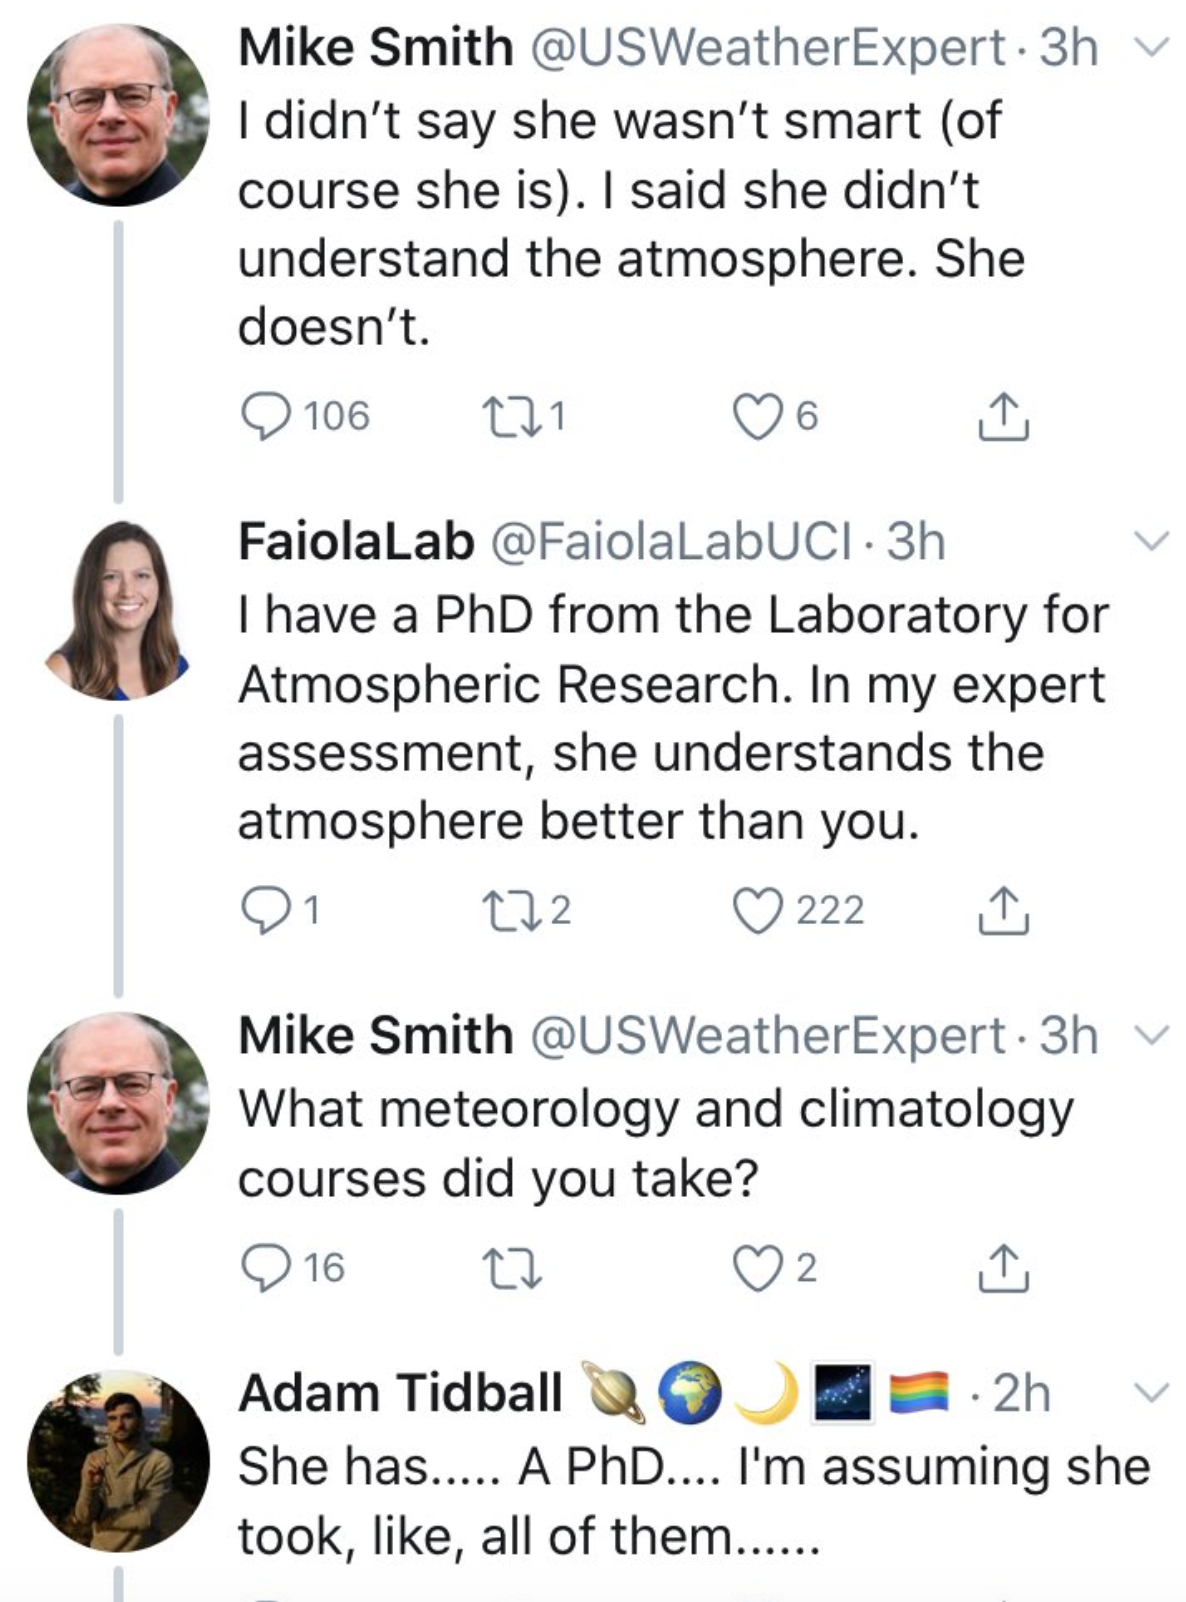Share the 'courses did you take' tweet

point(1003,1269)
